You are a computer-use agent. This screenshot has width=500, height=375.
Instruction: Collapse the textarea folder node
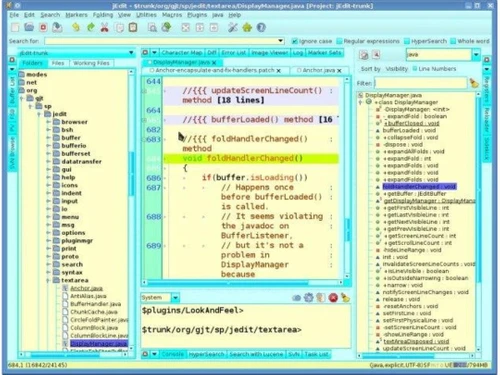tap(48, 280)
